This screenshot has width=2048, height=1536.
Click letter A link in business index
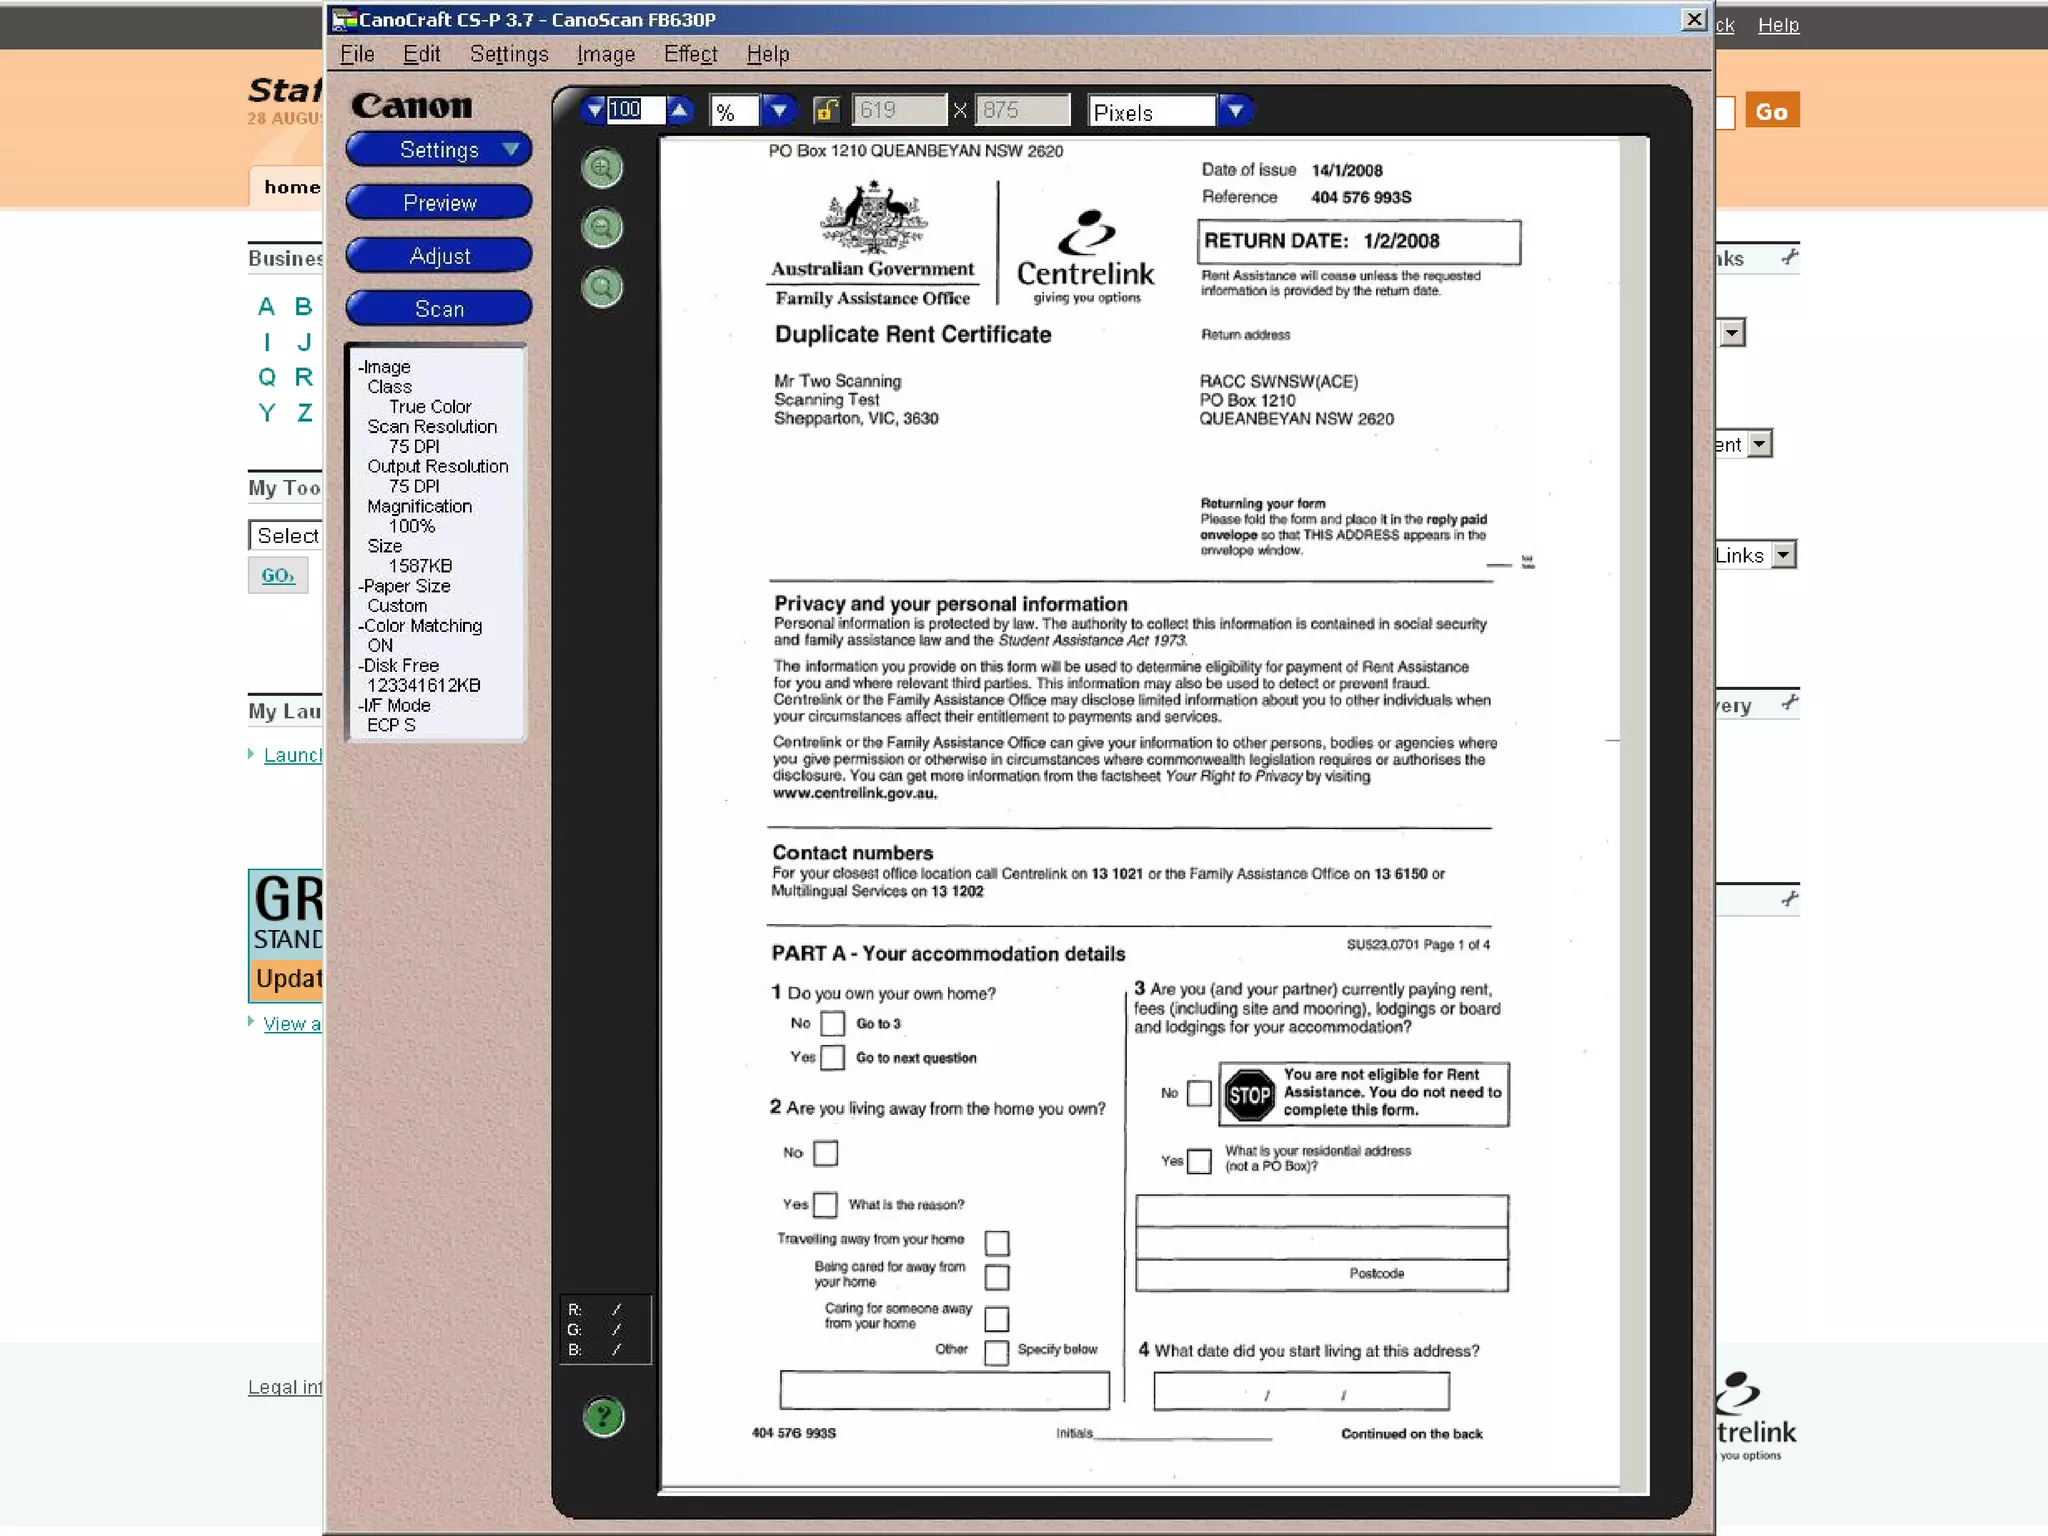click(x=266, y=307)
